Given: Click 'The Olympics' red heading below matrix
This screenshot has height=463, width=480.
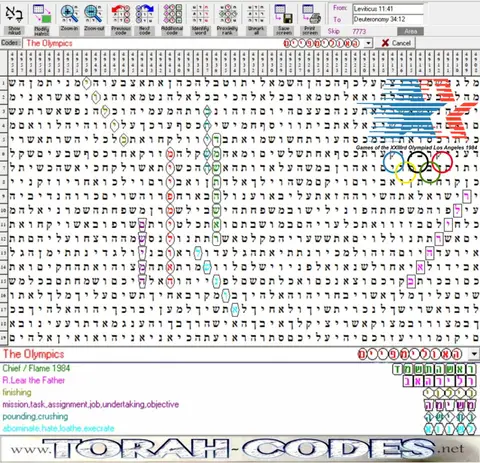Looking at the screenshot, I should pos(34,354).
